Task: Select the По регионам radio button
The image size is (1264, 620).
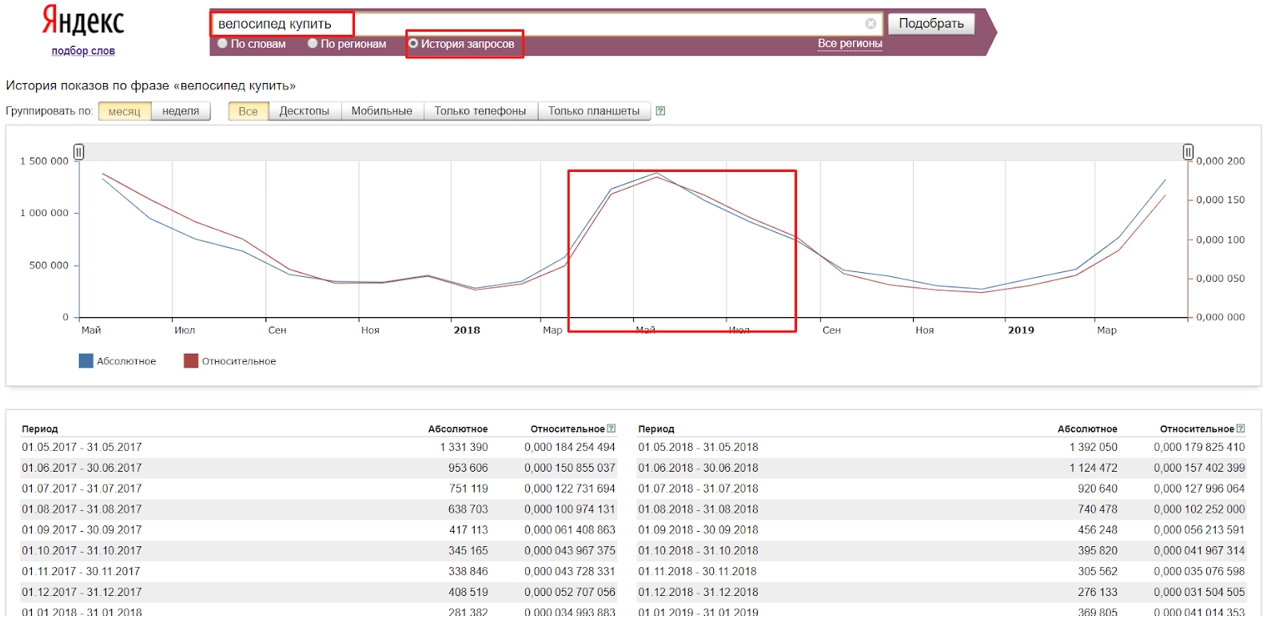Action: pyautogui.click(x=313, y=44)
